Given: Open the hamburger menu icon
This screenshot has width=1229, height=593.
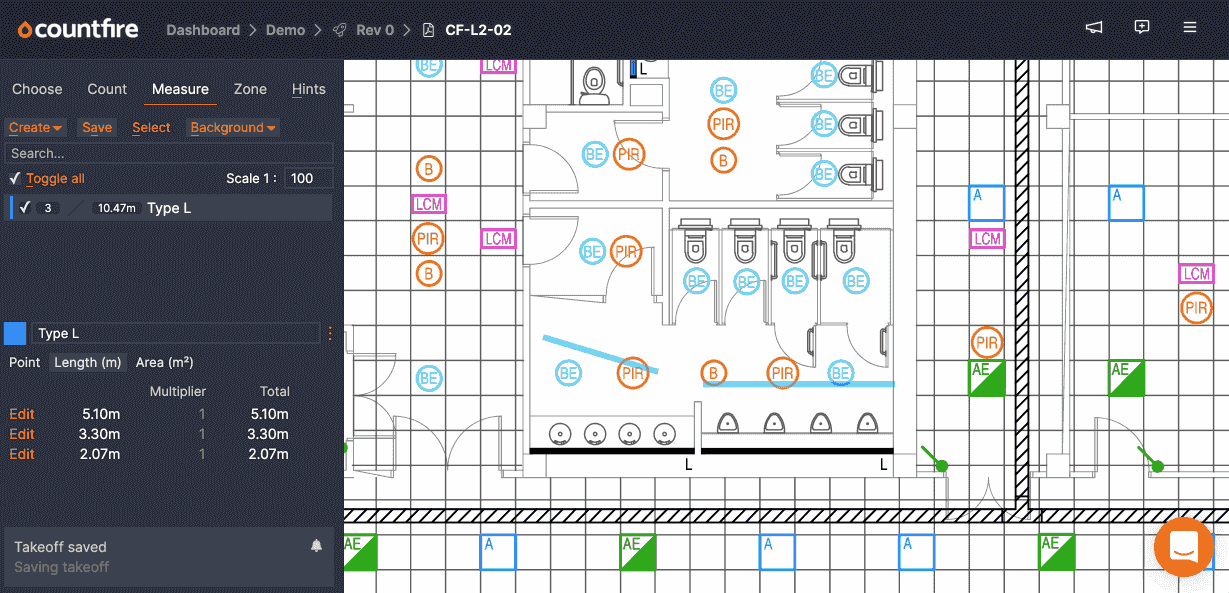Looking at the screenshot, I should tap(1190, 28).
